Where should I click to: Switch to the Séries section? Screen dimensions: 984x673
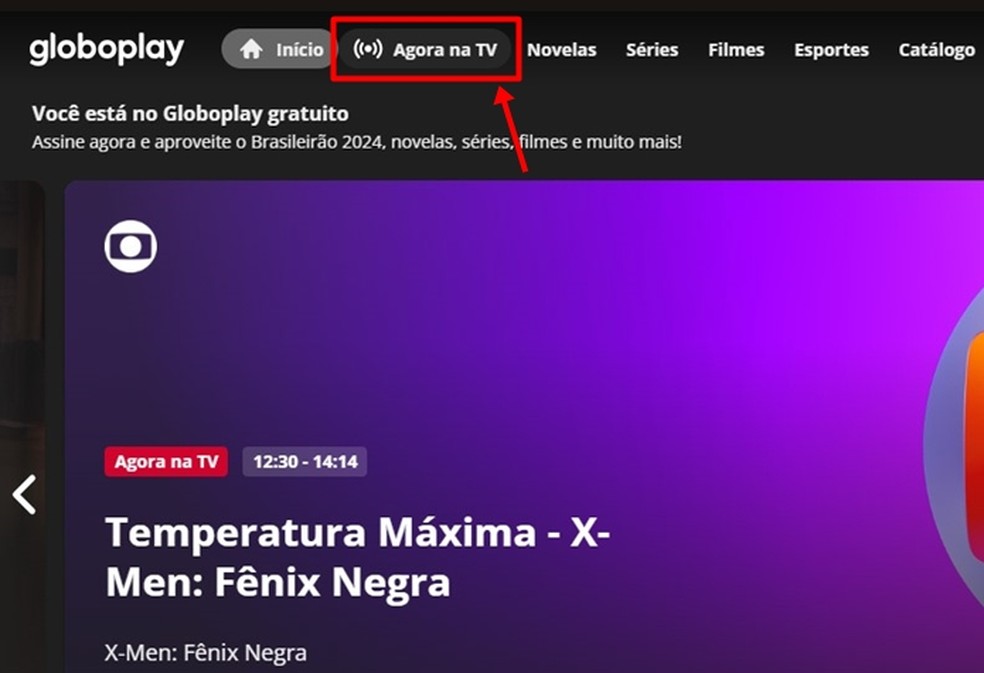click(652, 50)
